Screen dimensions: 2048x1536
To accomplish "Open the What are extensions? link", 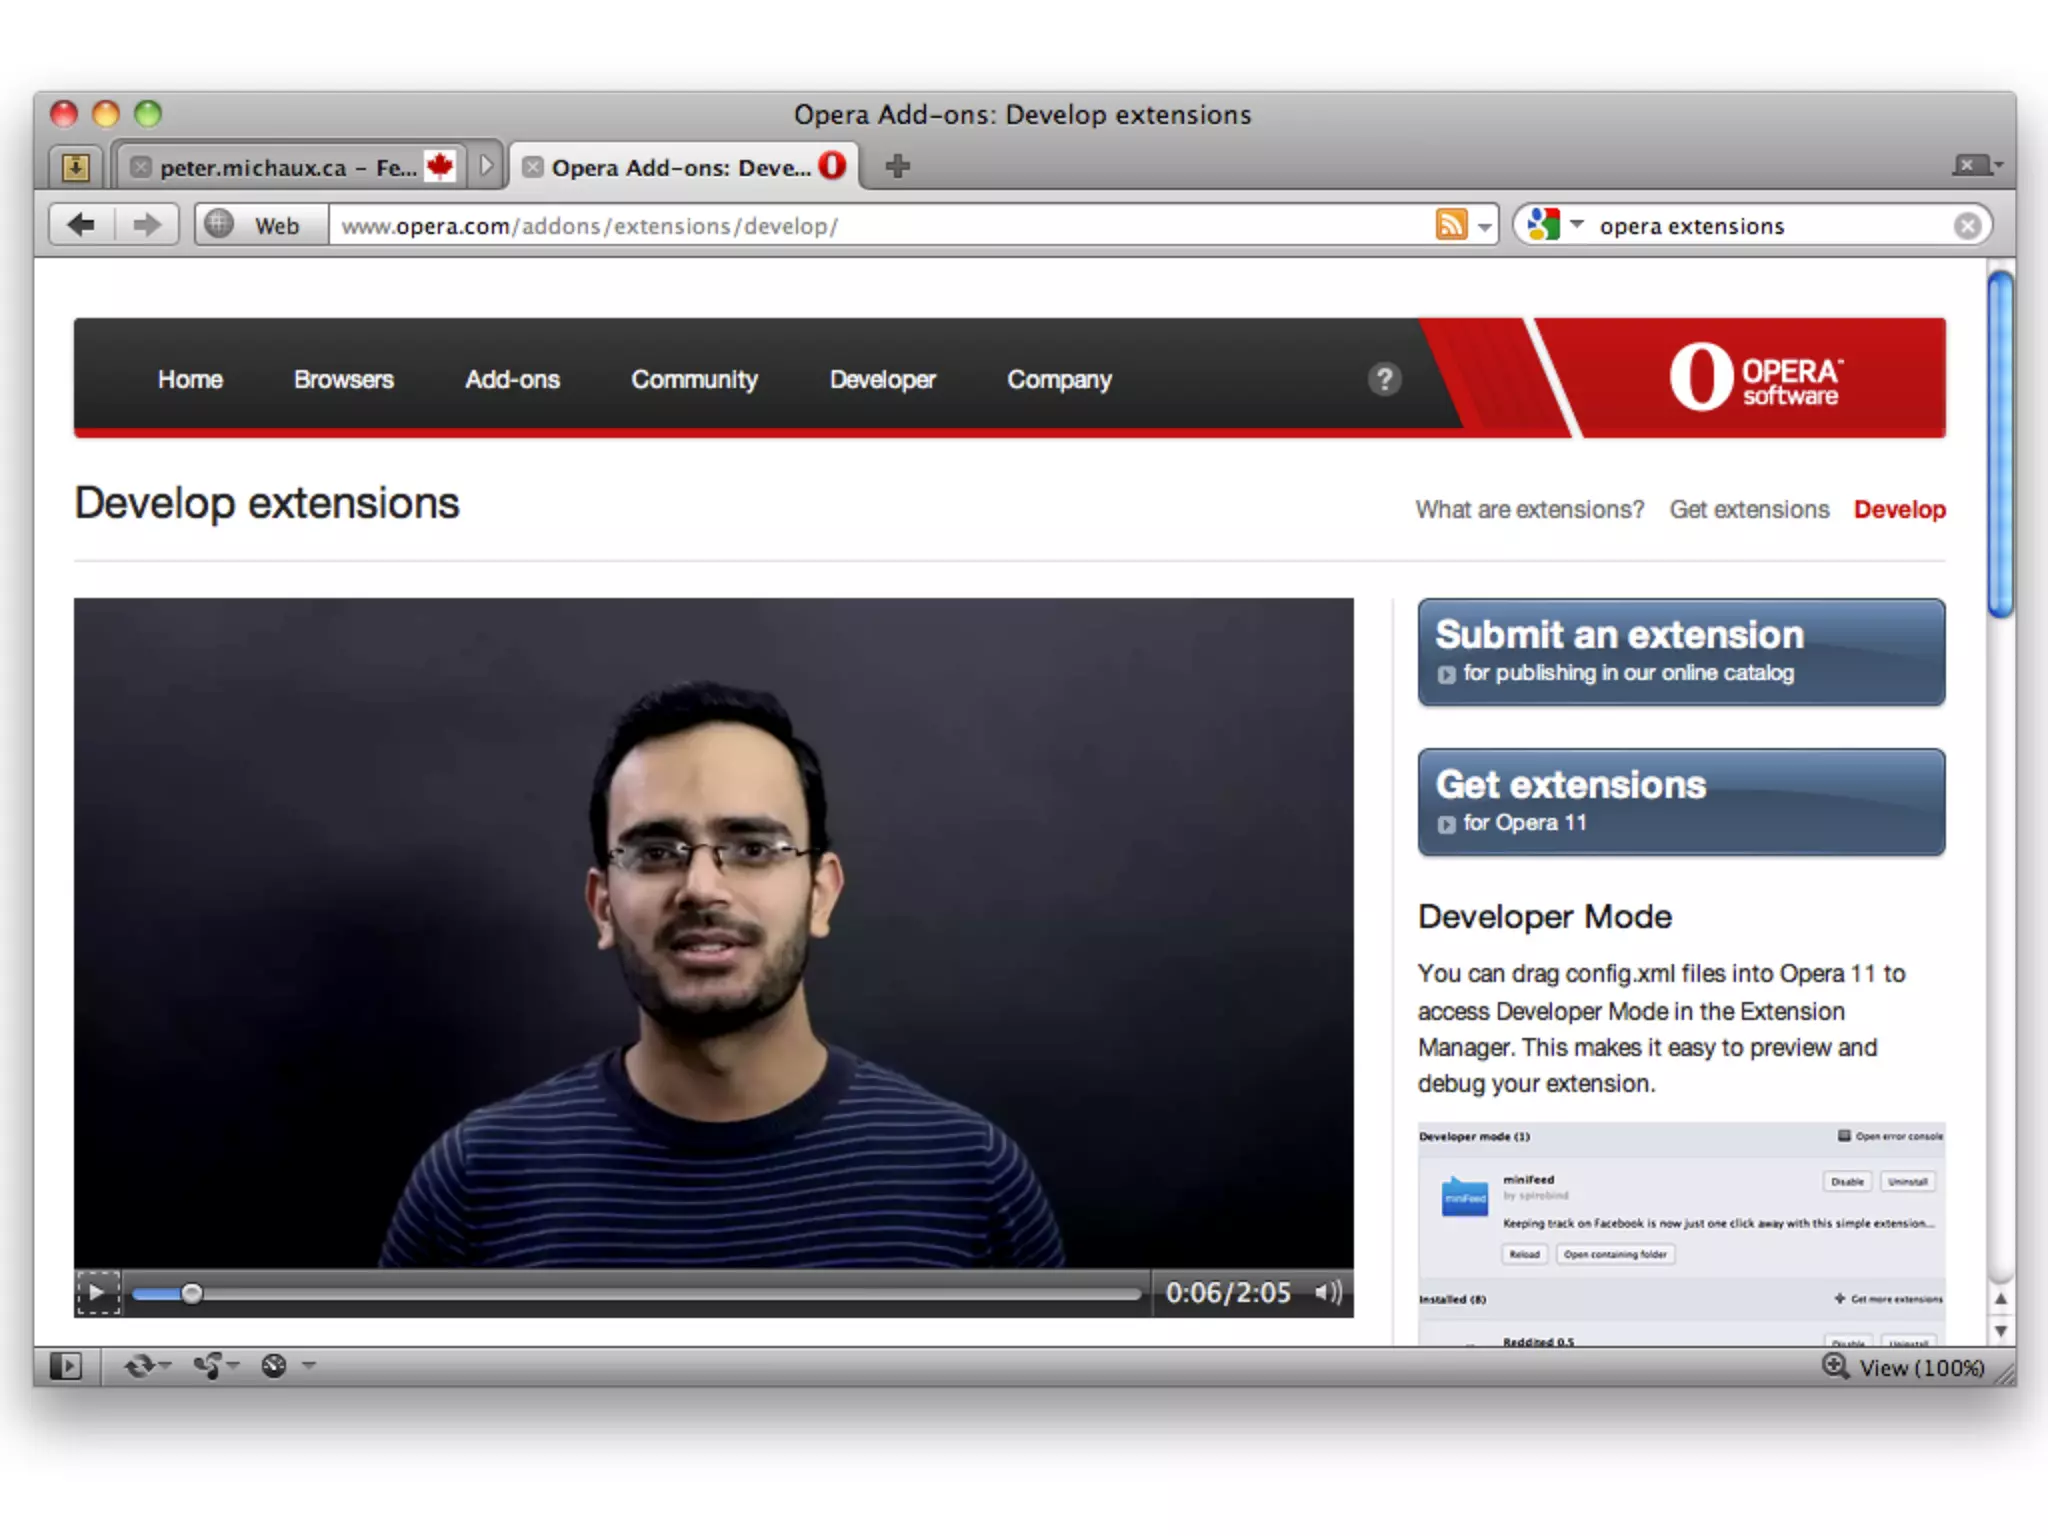I will (x=1529, y=510).
